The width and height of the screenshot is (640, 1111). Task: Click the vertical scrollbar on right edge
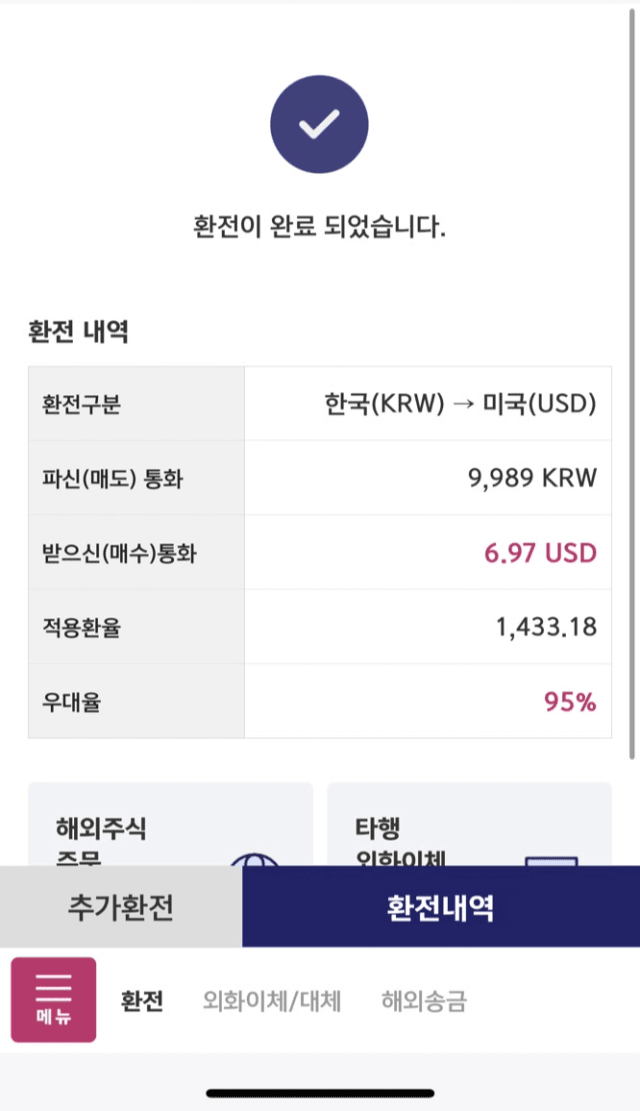[632, 383]
